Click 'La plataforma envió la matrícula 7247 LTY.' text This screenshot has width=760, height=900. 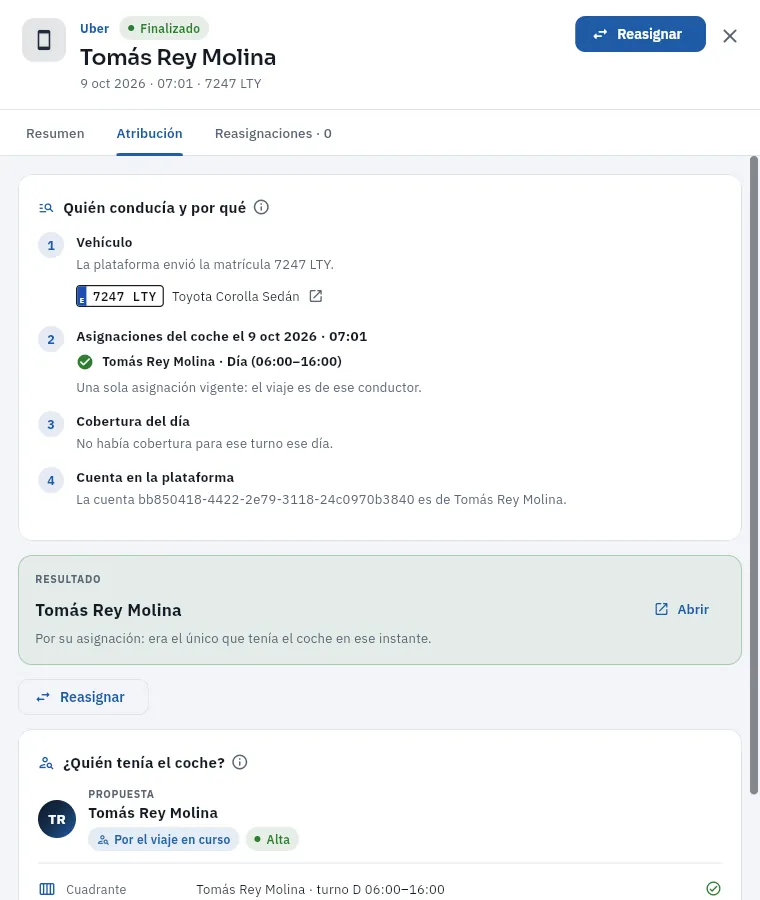pos(205,265)
